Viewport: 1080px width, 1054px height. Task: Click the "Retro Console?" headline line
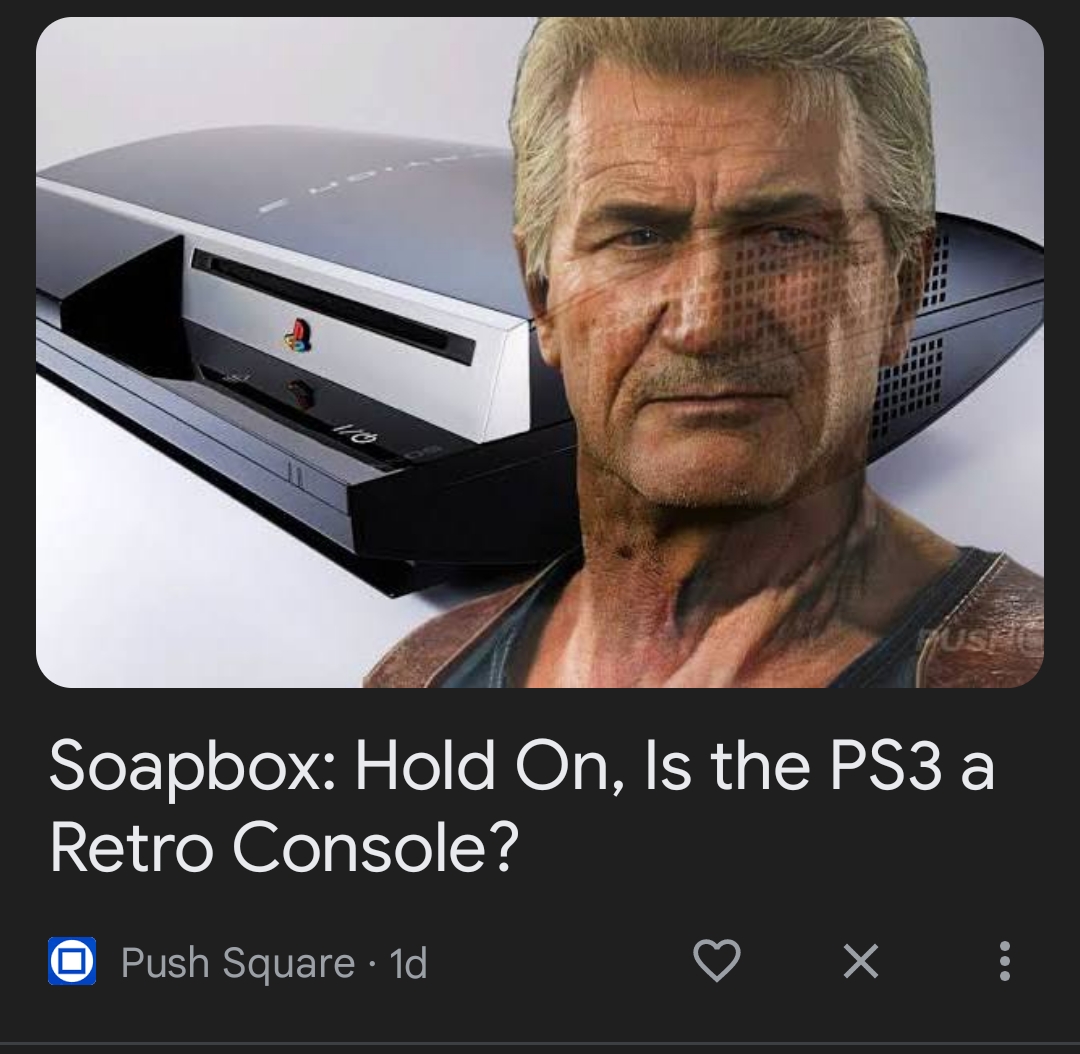284,847
